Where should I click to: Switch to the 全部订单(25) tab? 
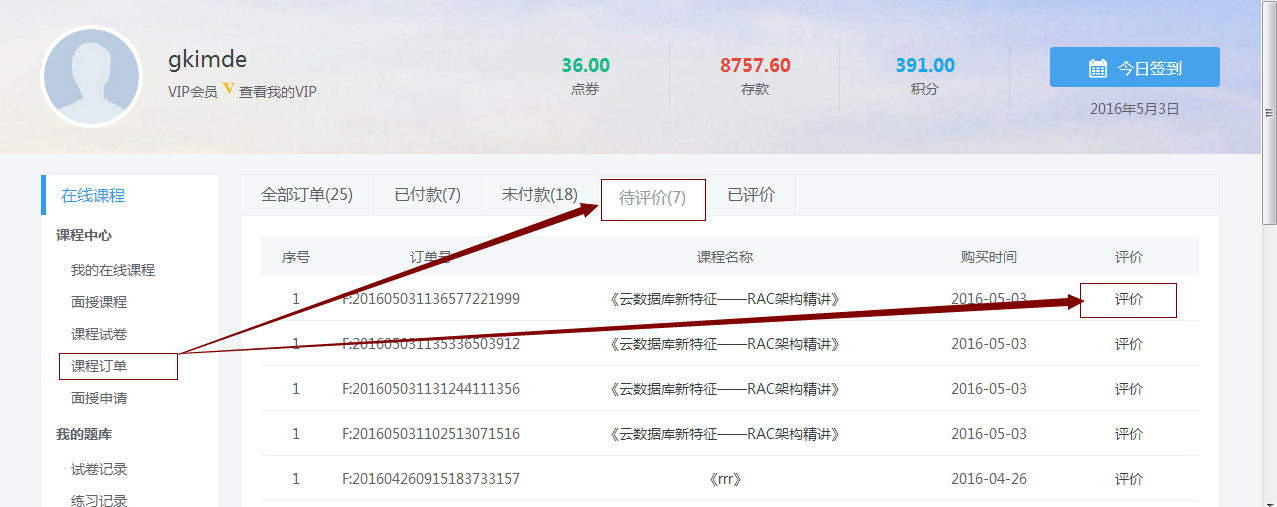tap(307, 195)
